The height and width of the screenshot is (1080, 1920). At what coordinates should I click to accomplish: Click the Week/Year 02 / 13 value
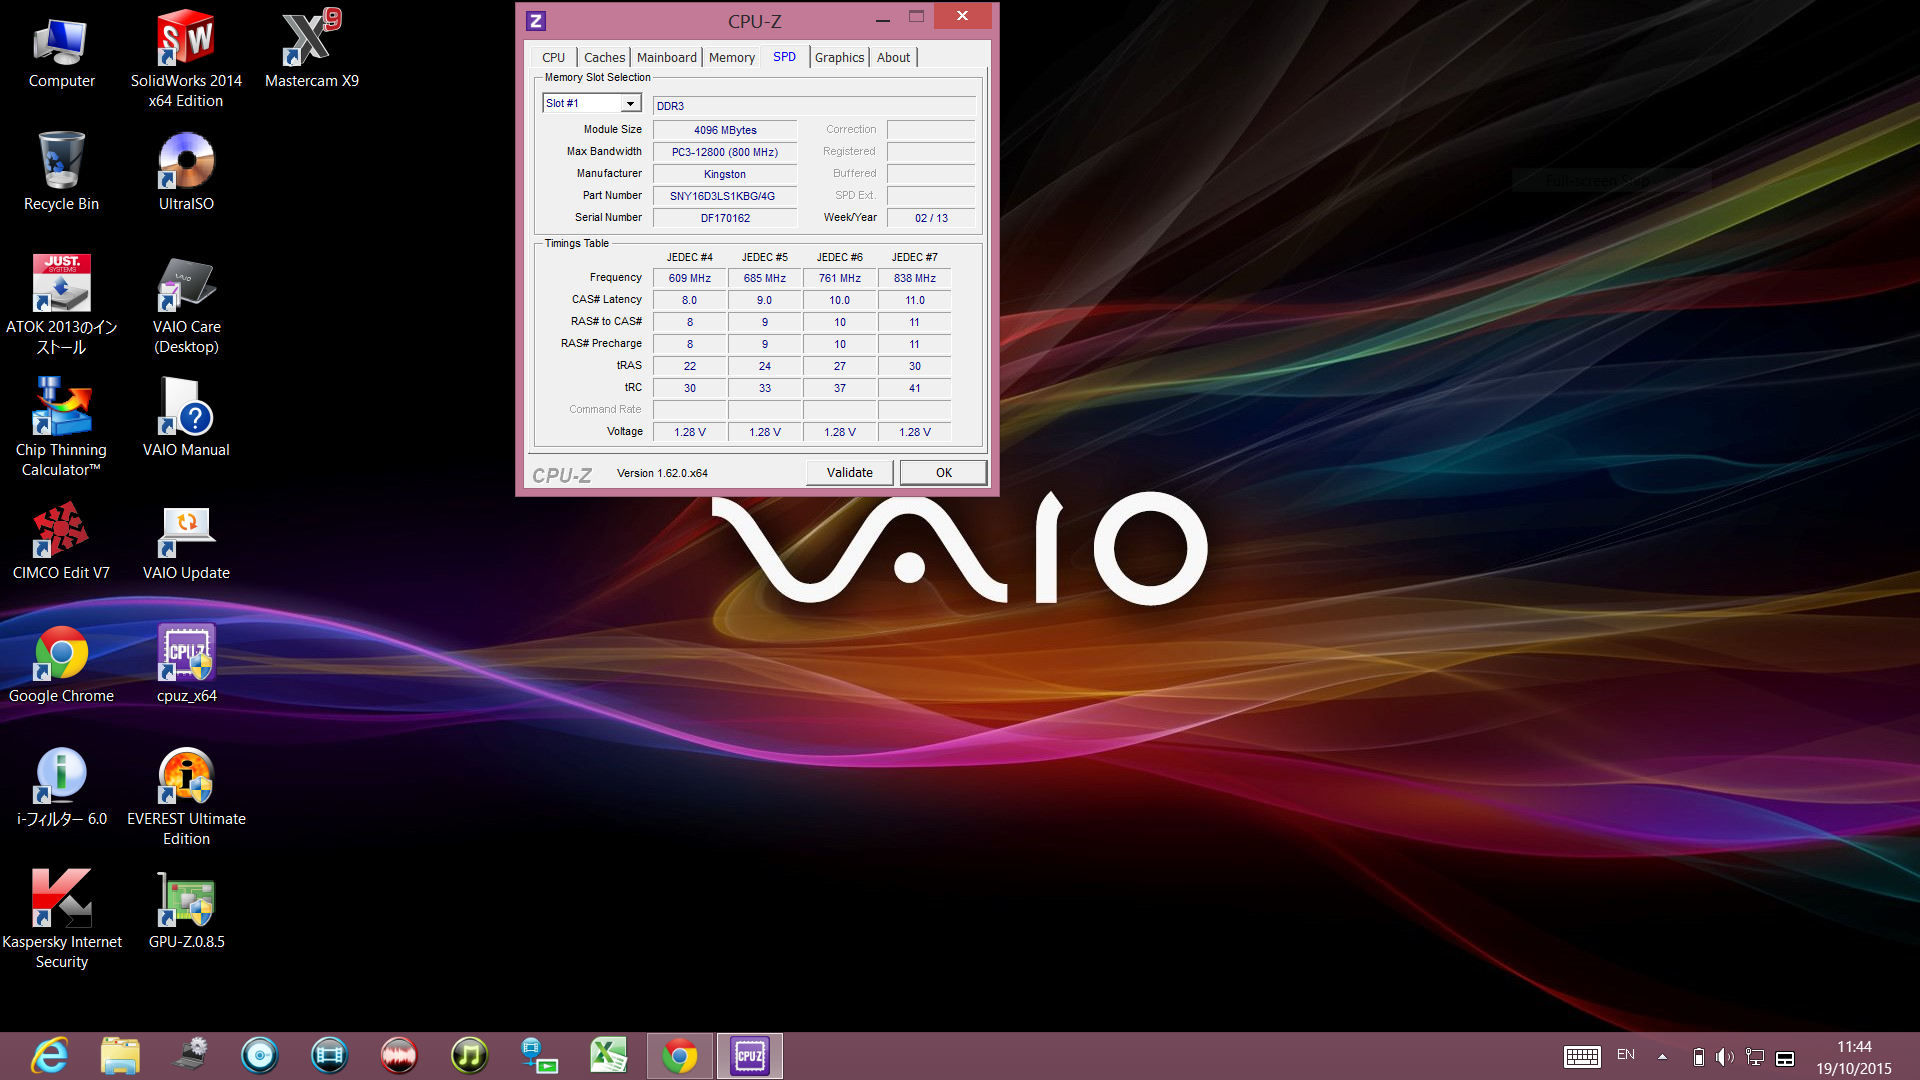(x=931, y=218)
